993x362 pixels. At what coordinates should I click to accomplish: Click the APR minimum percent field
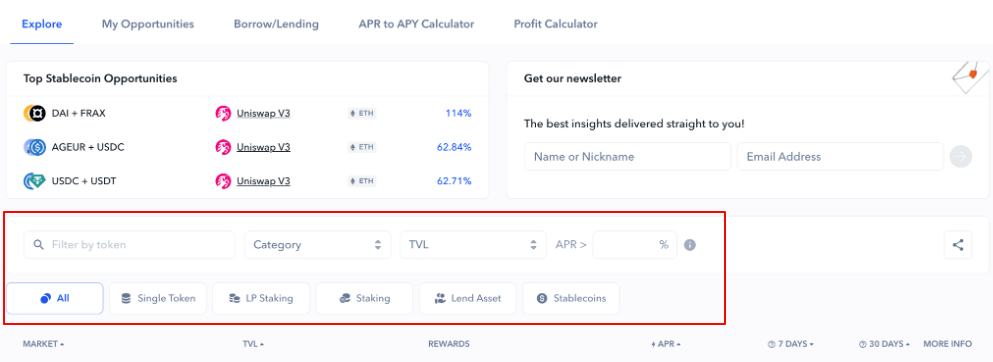(x=635, y=245)
